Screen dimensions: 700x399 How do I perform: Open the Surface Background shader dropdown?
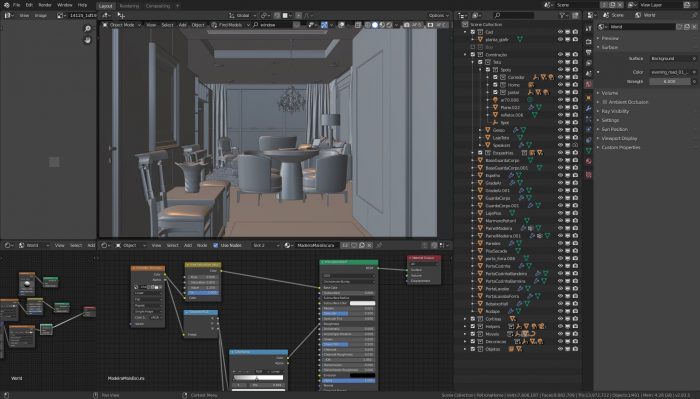pyautogui.click(x=671, y=58)
